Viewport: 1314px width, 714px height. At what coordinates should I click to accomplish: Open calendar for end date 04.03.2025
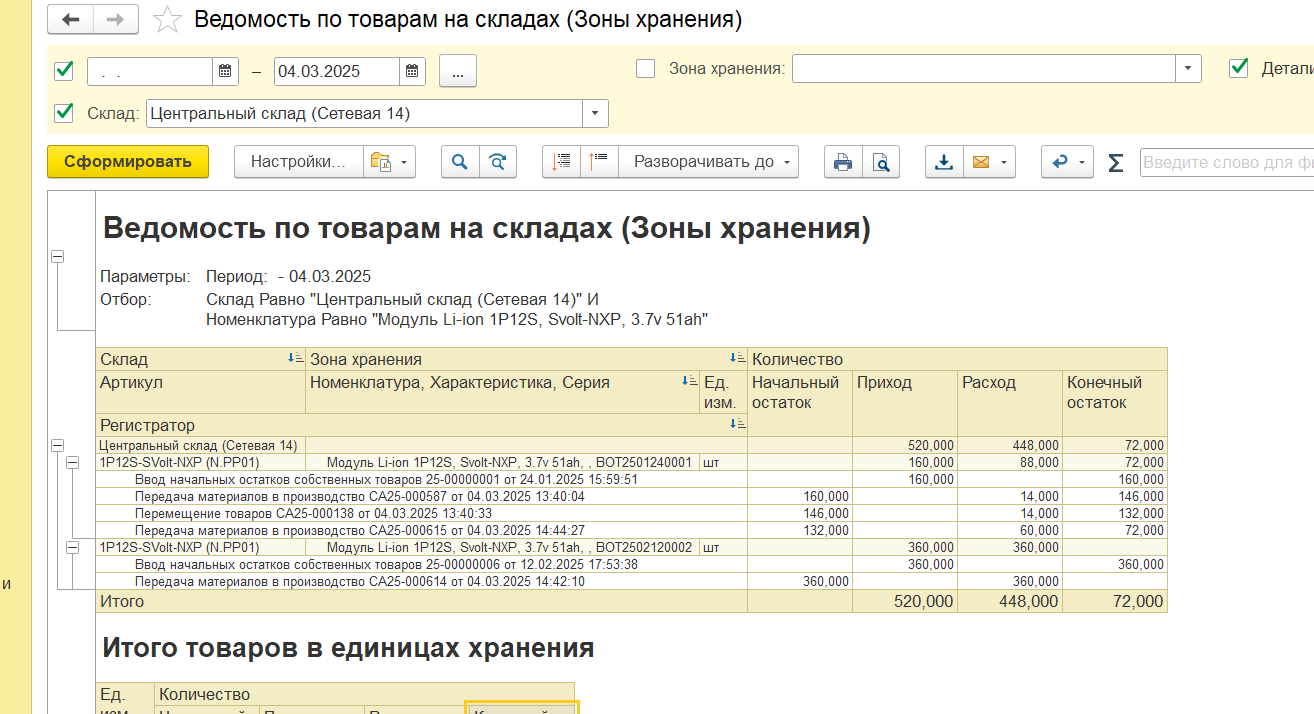412,71
